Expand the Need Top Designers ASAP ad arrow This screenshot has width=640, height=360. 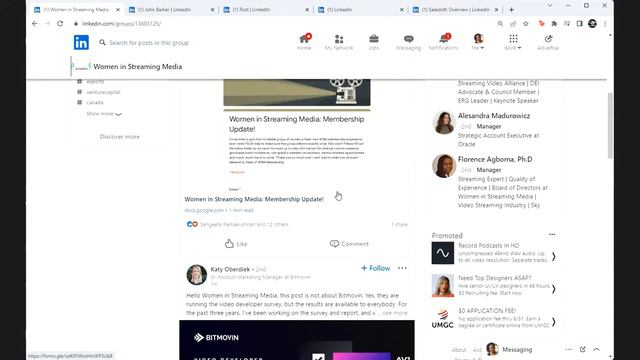[553, 289]
